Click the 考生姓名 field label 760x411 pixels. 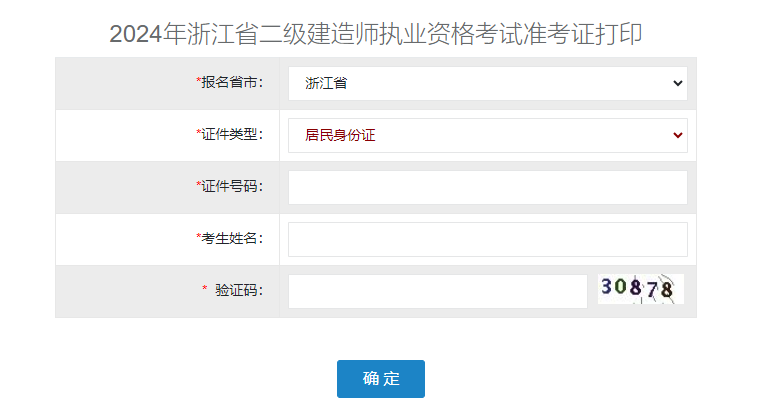pyautogui.click(x=232, y=239)
